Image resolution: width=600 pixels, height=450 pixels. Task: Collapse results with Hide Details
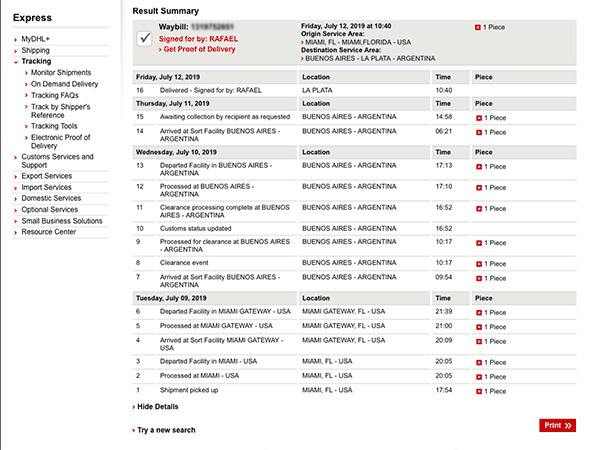tap(158, 407)
